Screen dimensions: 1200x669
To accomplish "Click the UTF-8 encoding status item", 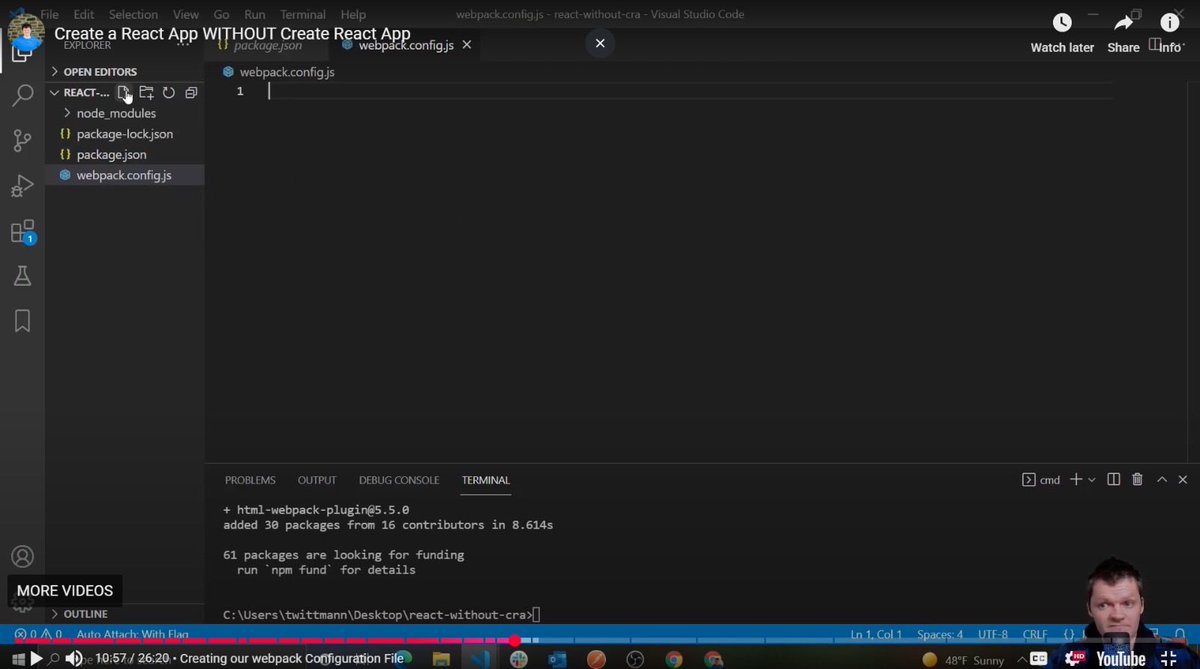I will point(992,634).
